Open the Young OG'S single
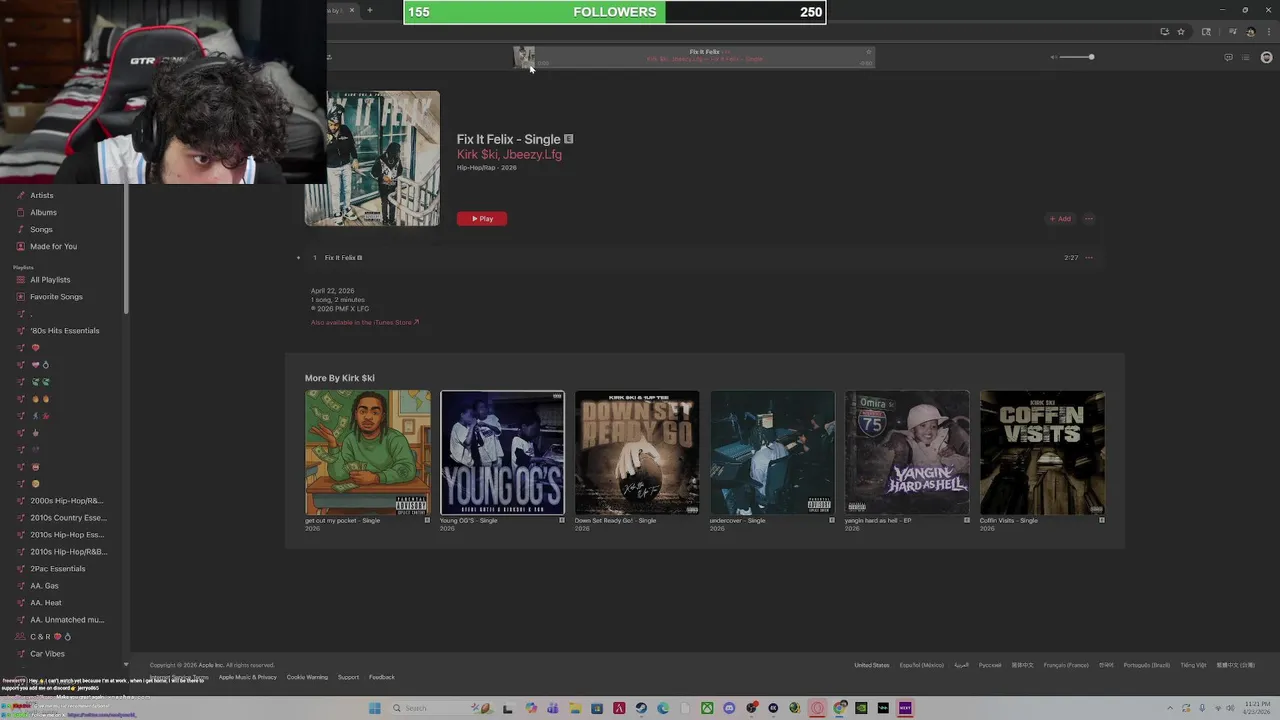1280x720 pixels. pos(502,453)
